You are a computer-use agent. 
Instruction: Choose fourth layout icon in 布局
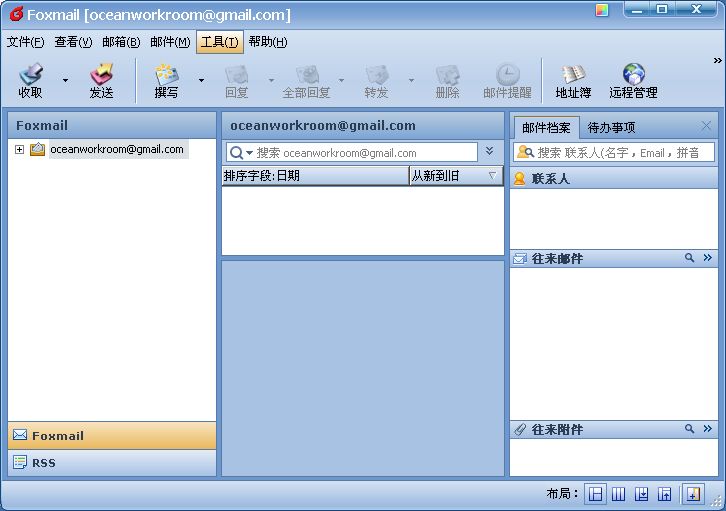[664, 494]
